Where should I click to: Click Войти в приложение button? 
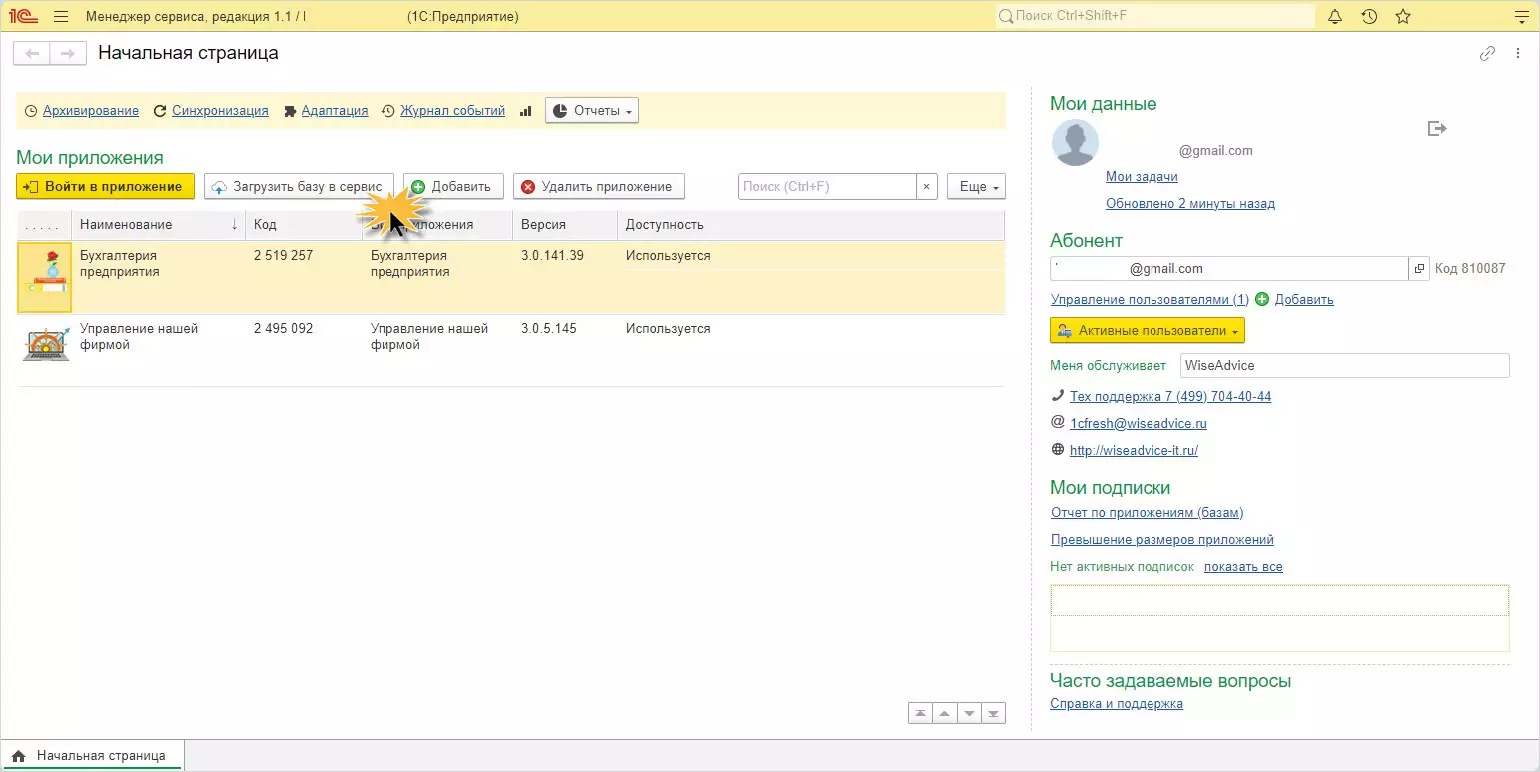pos(105,187)
